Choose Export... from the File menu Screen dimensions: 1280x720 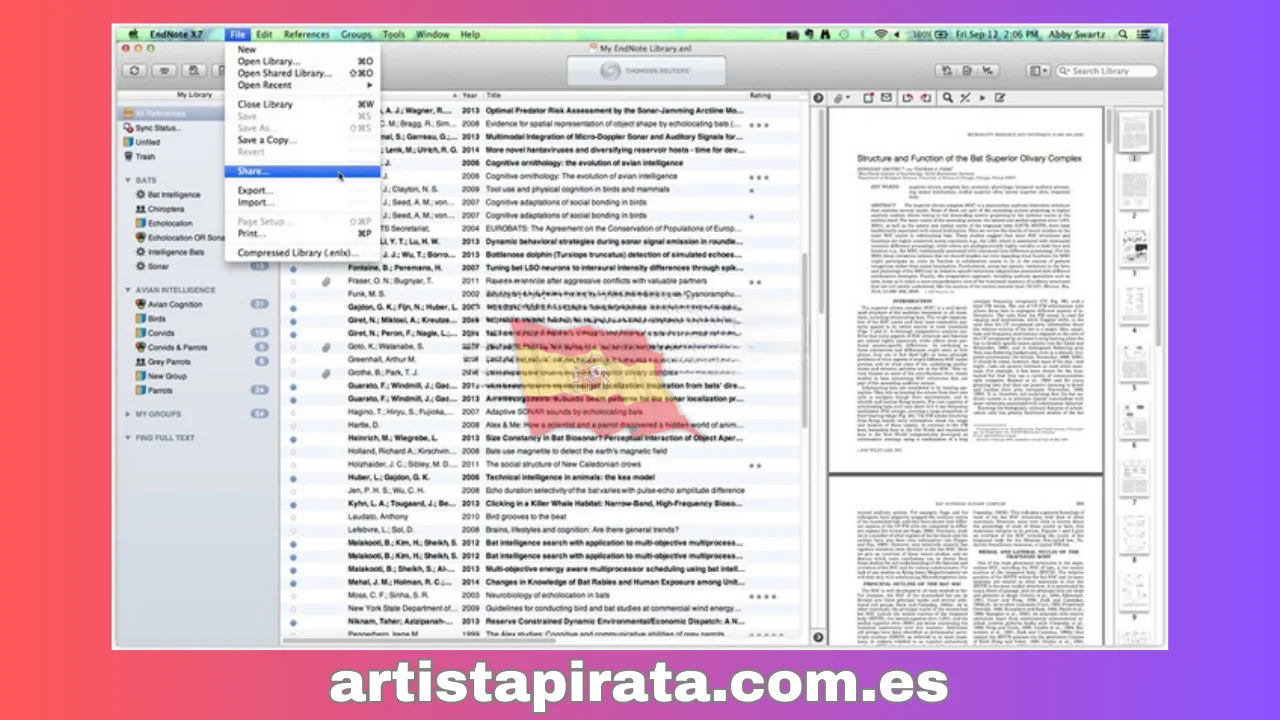coord(302,190)
